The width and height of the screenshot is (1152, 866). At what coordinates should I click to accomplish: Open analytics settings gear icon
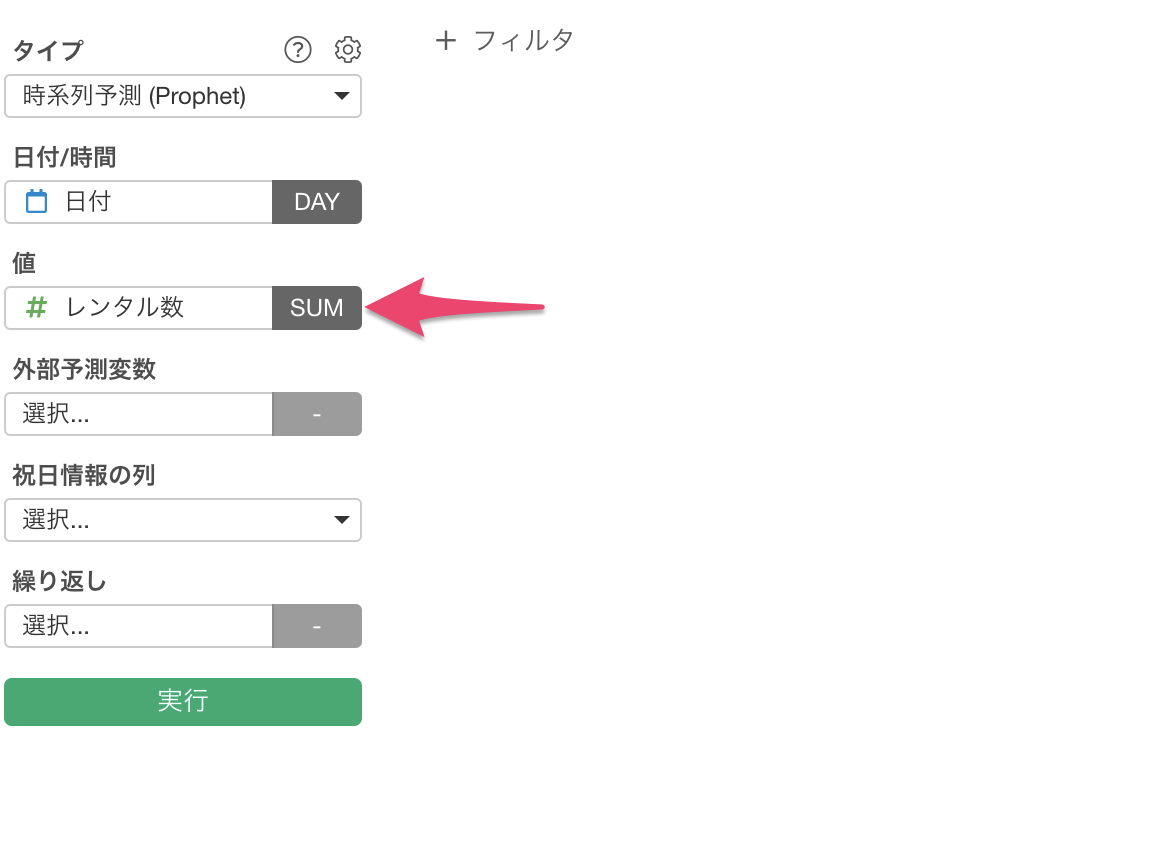point(348,50)
